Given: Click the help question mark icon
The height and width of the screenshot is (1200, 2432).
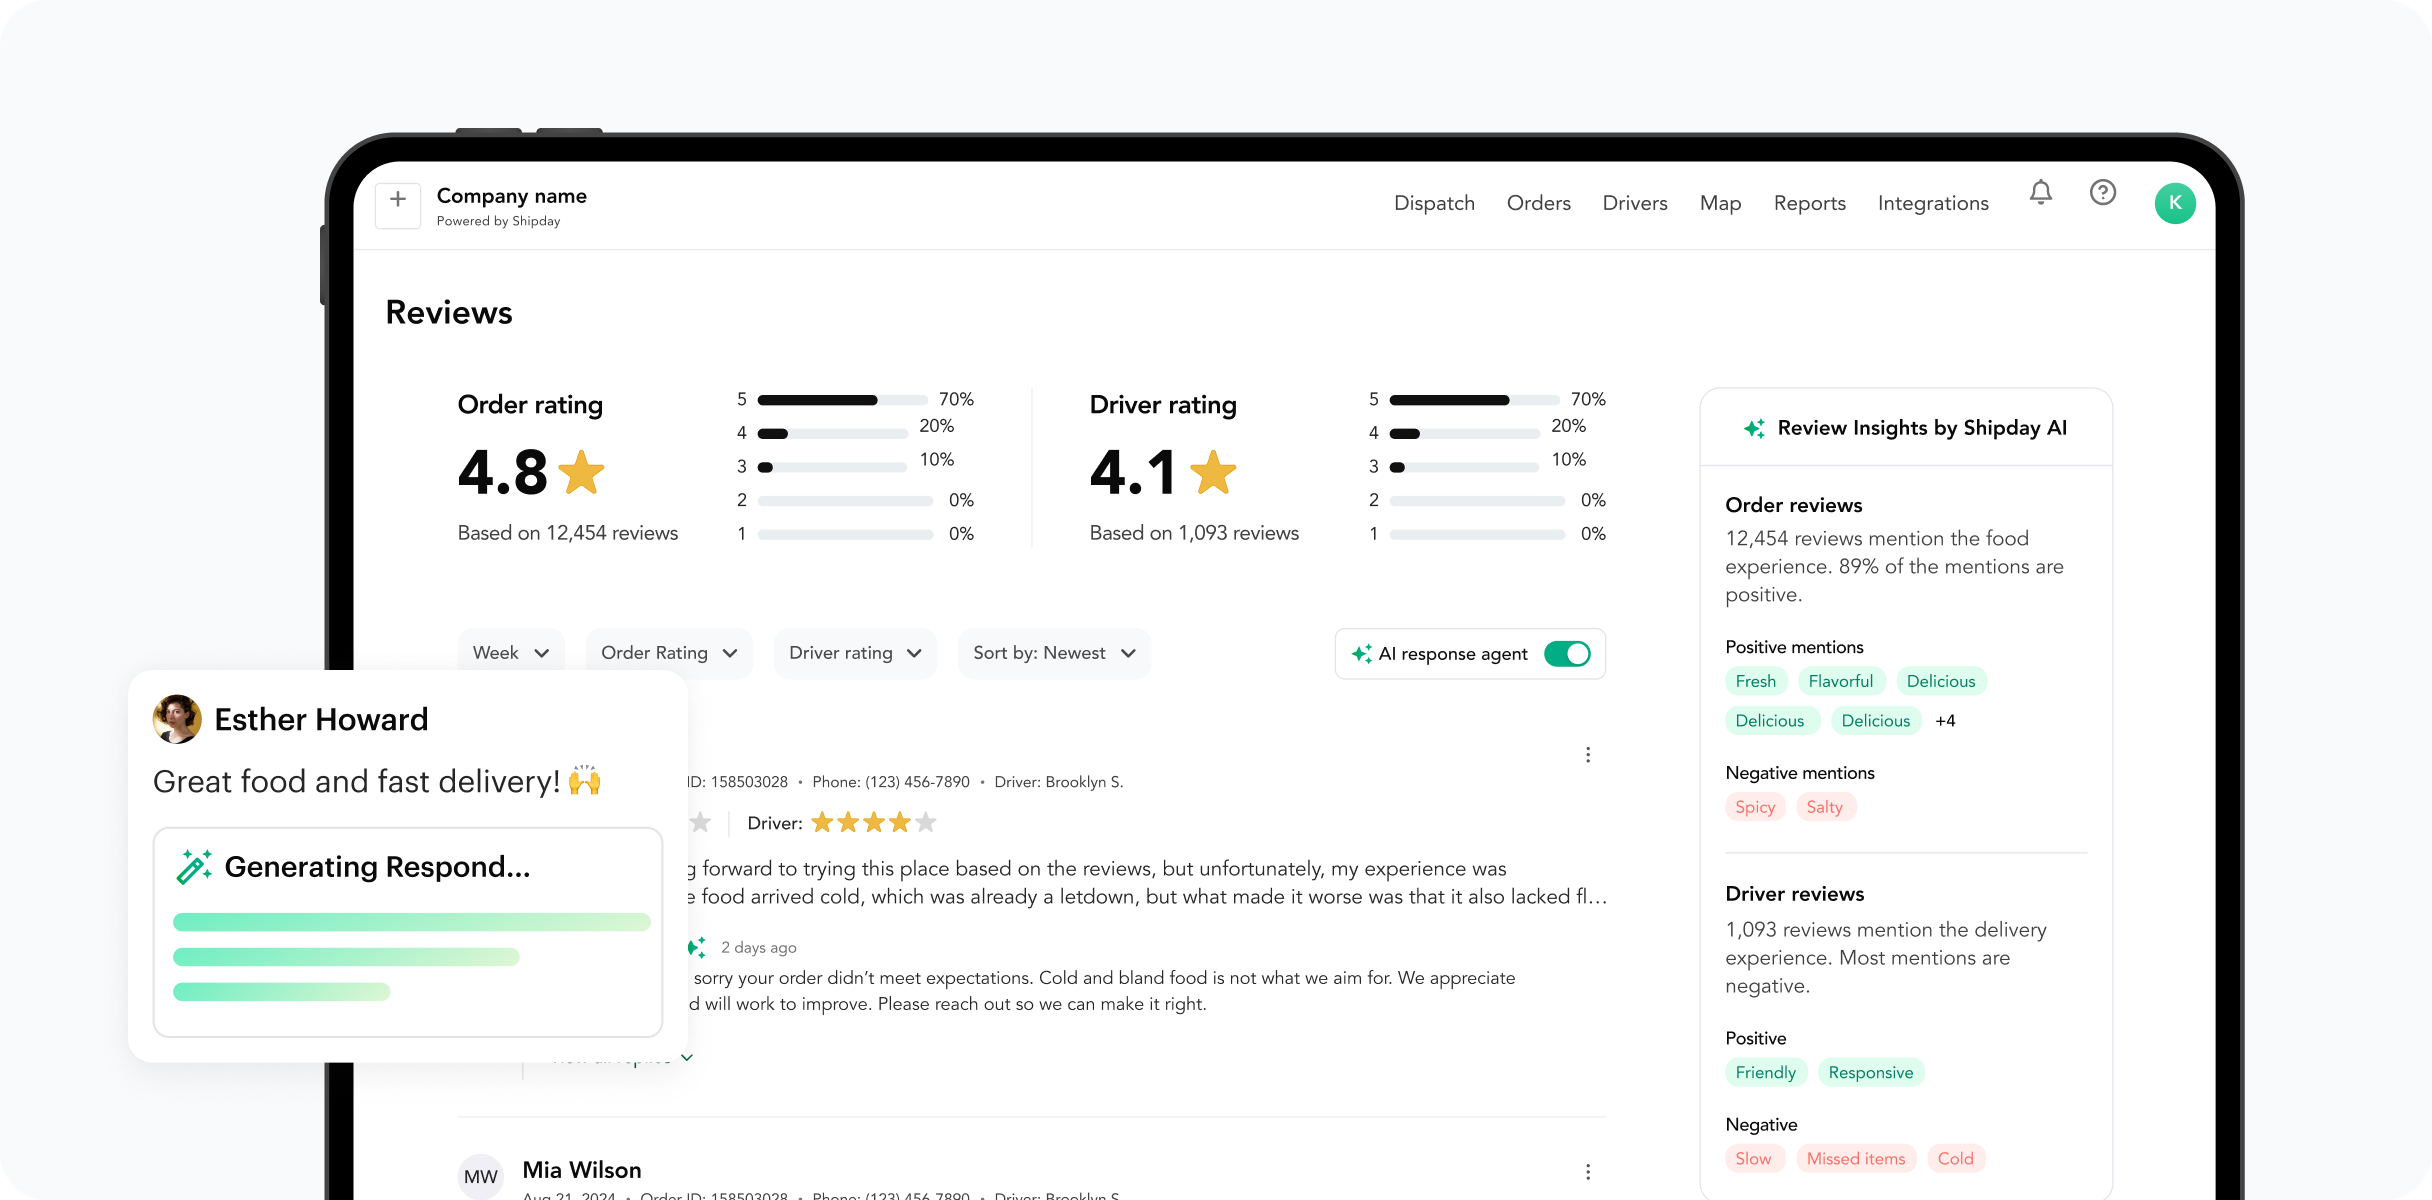Looking at the screenshot, I should [2102, 192].
